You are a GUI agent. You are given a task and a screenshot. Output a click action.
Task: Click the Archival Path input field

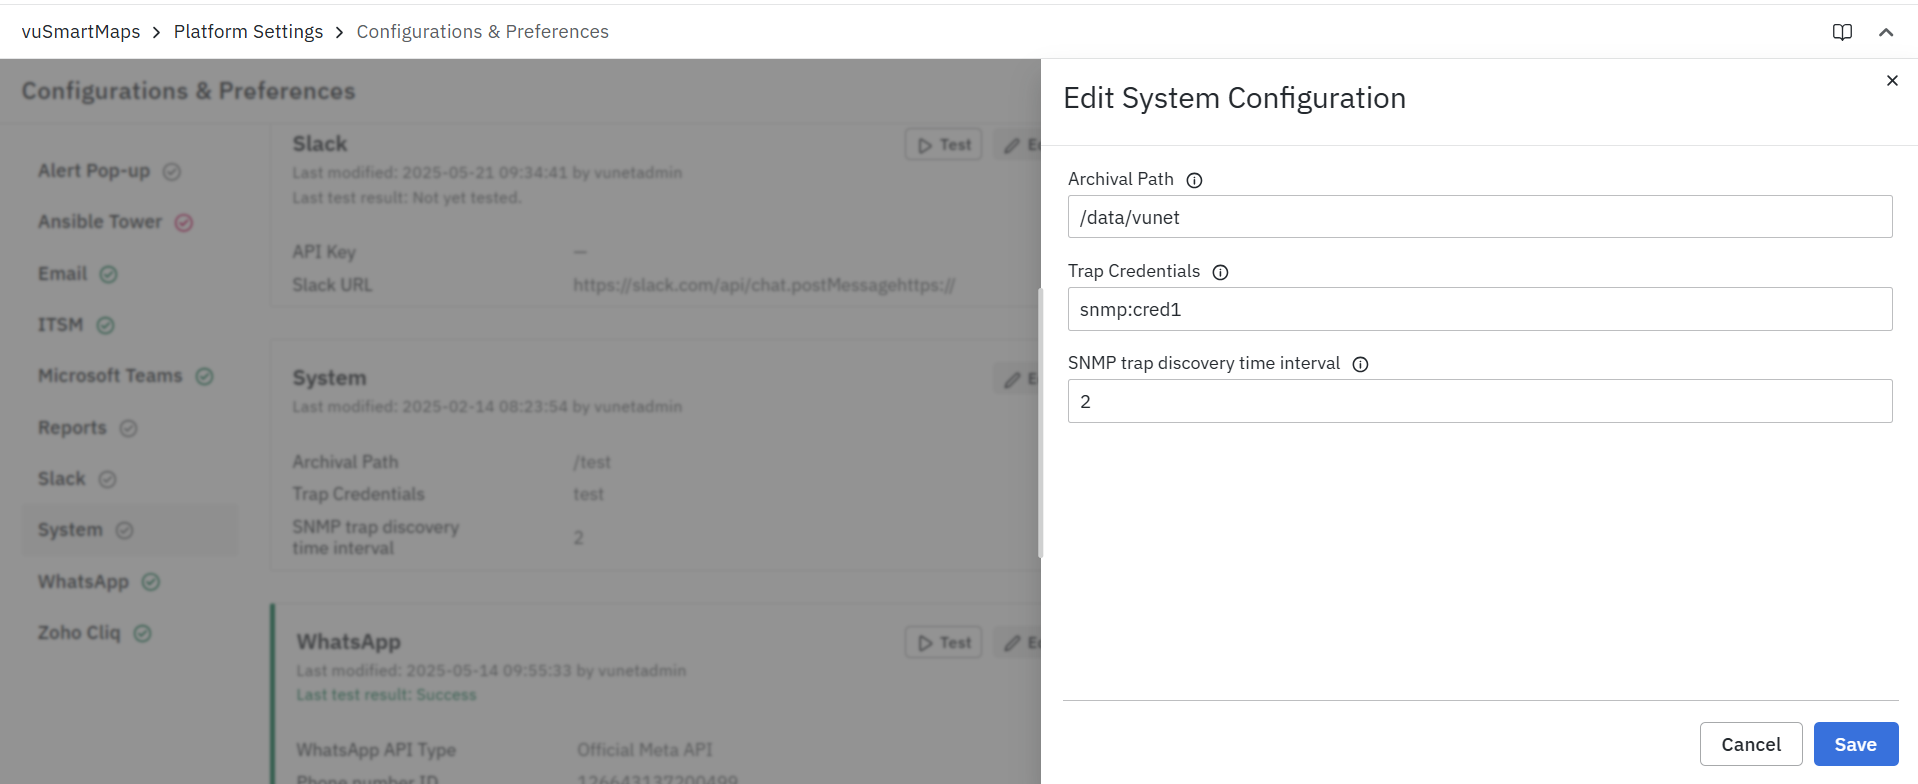coord(1479,217)
